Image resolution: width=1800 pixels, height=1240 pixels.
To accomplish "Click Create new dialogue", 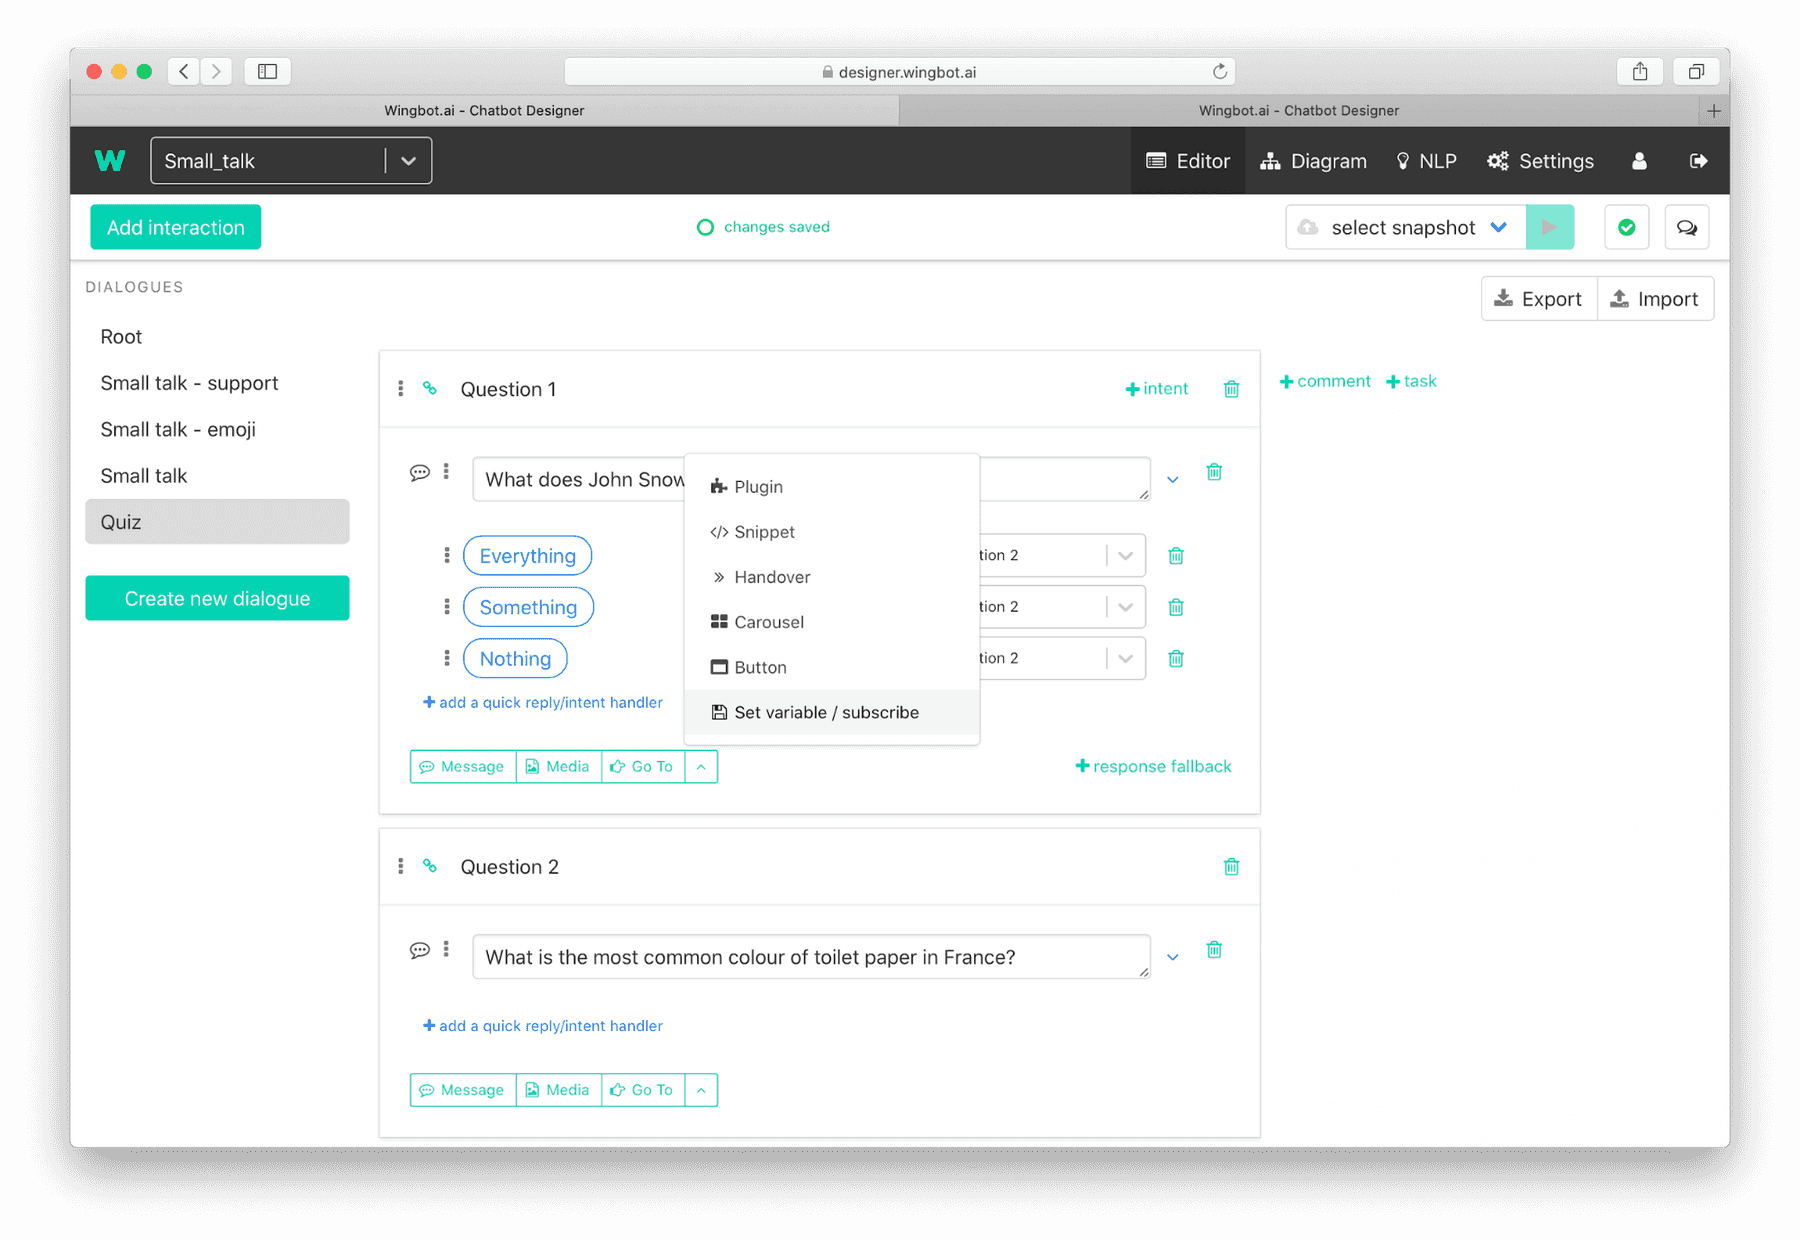I will pyautogui.click(x=217, y=598).
